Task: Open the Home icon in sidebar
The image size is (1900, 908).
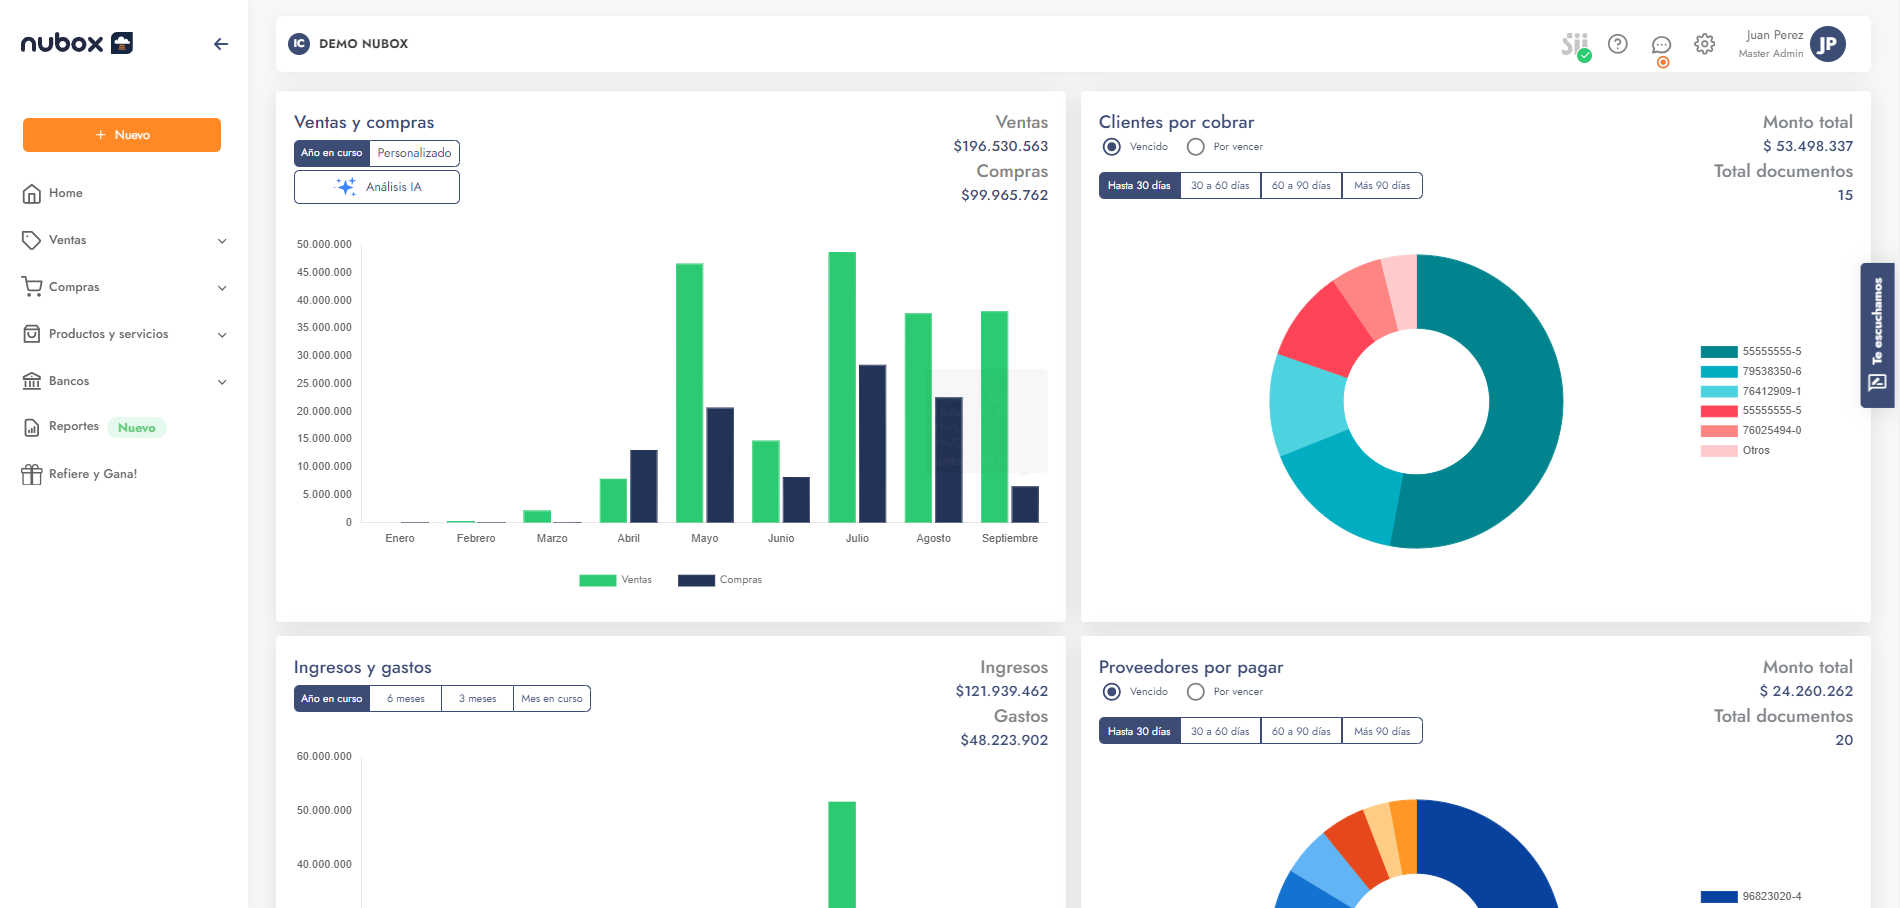Action: pyautogui.click(x=32, y=194)
